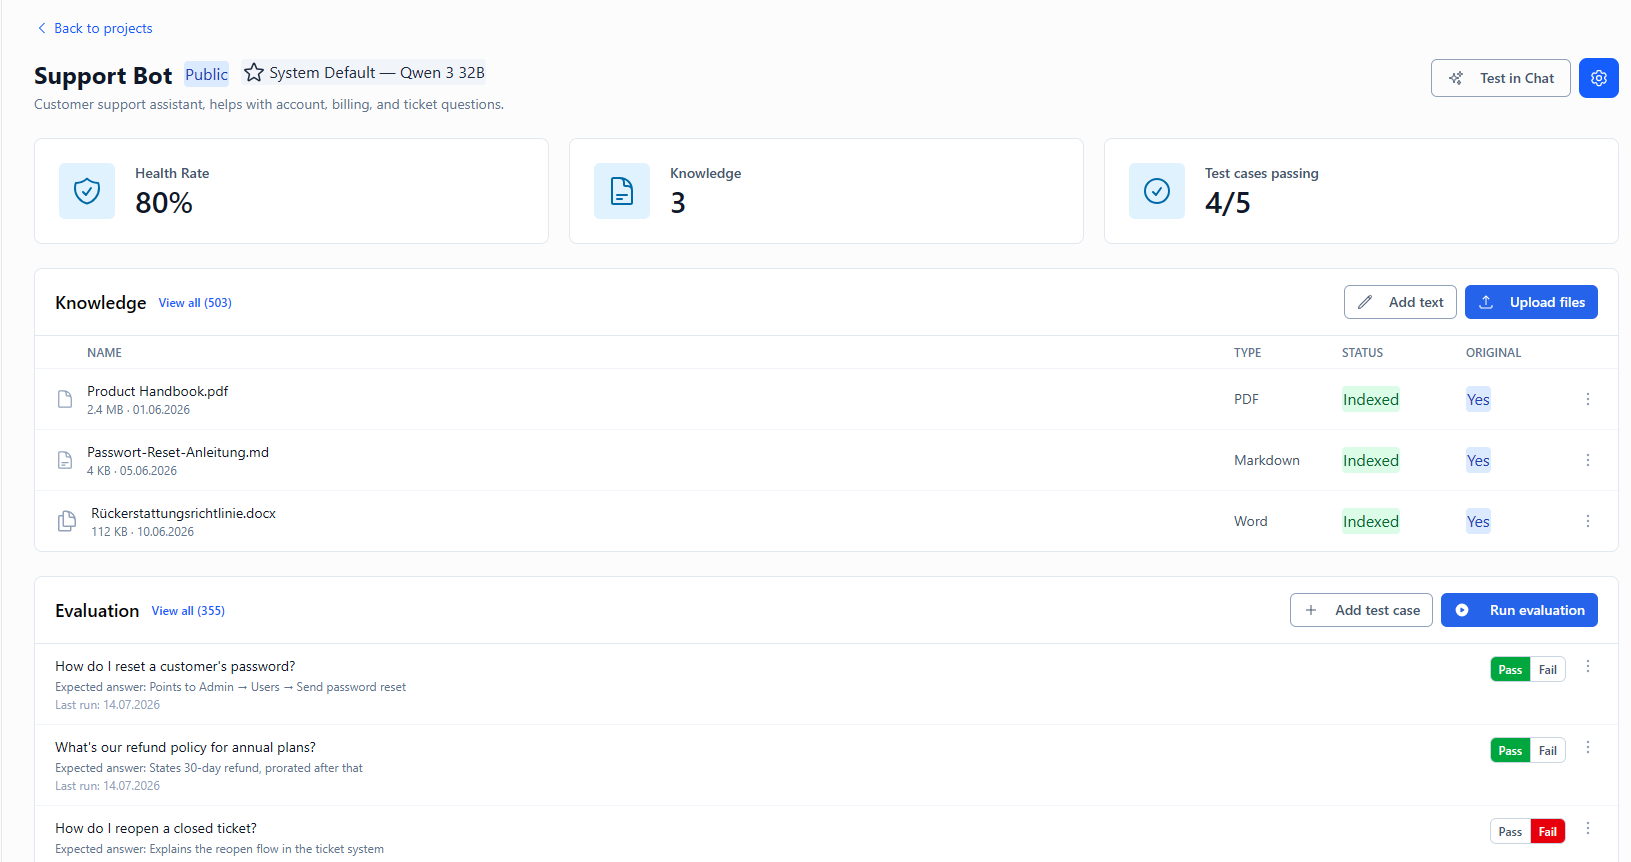Screen dimensions: 1631x862
Task: Open Knowledge View all (503) link
Action: [195, 303]
